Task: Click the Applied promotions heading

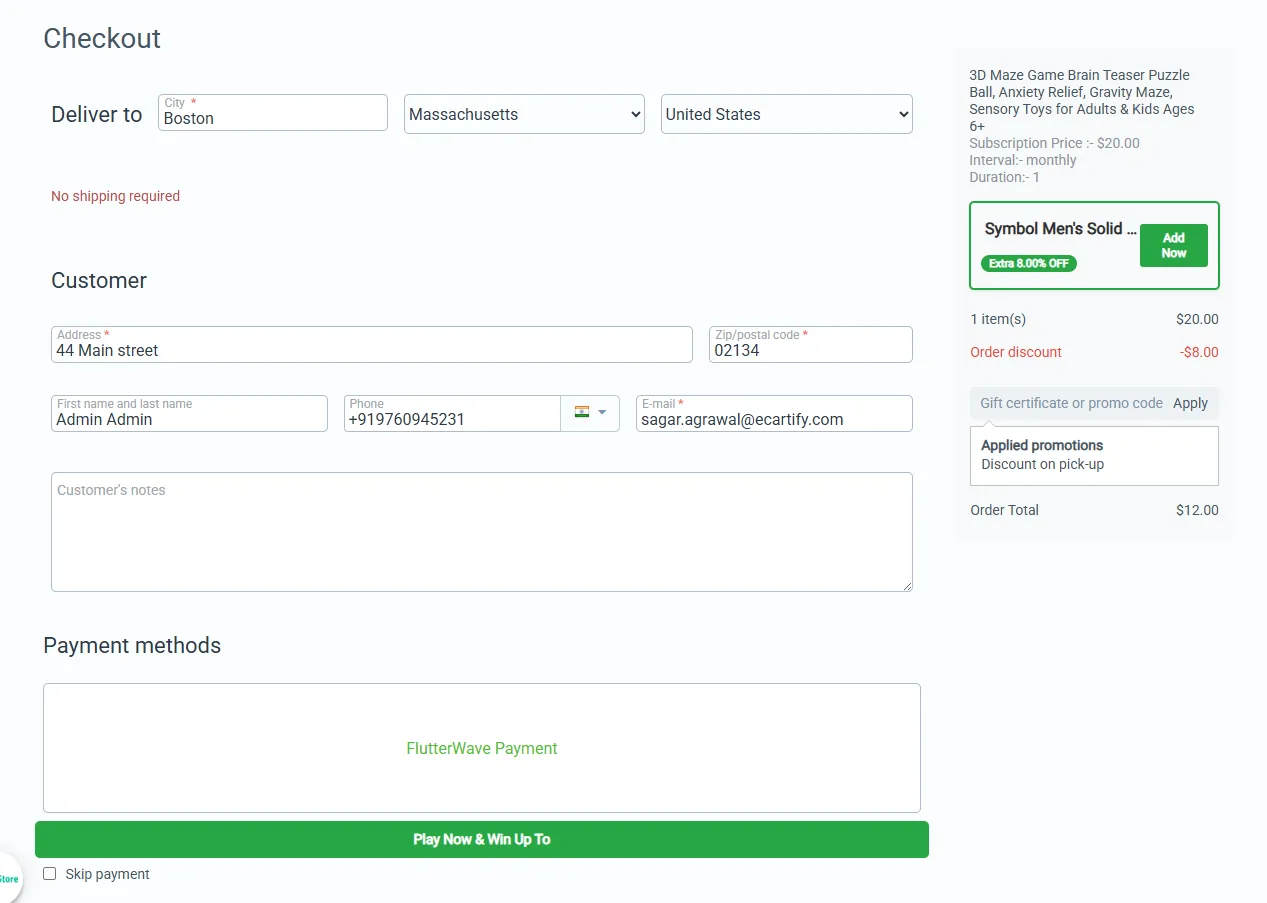Action: [1042, 445]
